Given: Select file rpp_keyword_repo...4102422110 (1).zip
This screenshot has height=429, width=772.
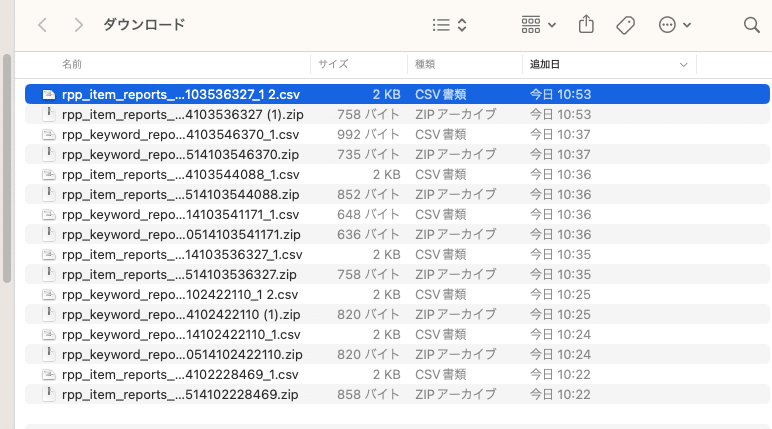Looking at the screenshot, I should coord(397,314).
